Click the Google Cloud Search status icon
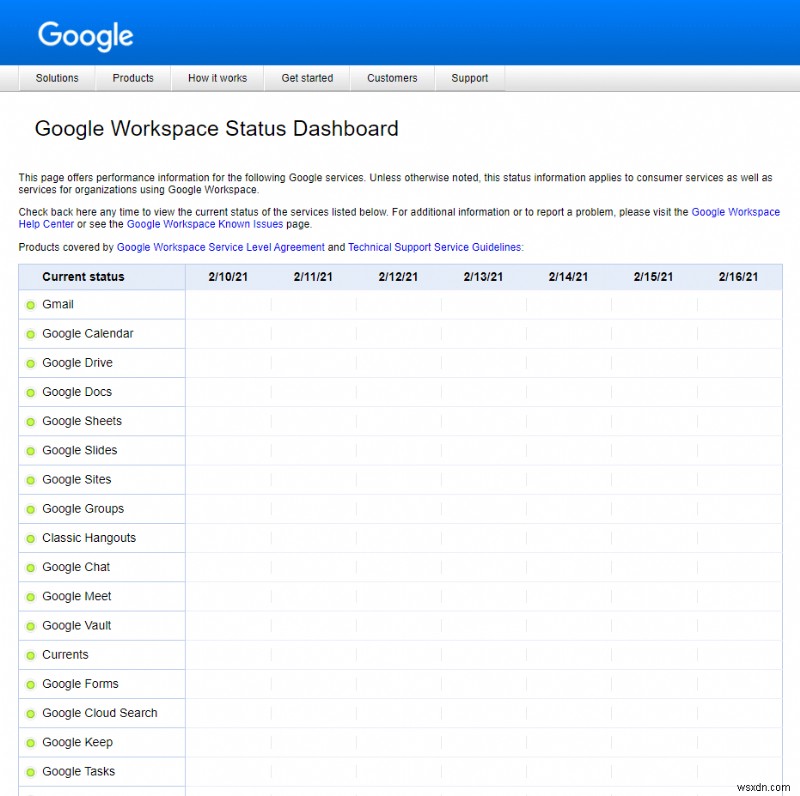Viewport: 800px width, 796px height. [31, 713]
